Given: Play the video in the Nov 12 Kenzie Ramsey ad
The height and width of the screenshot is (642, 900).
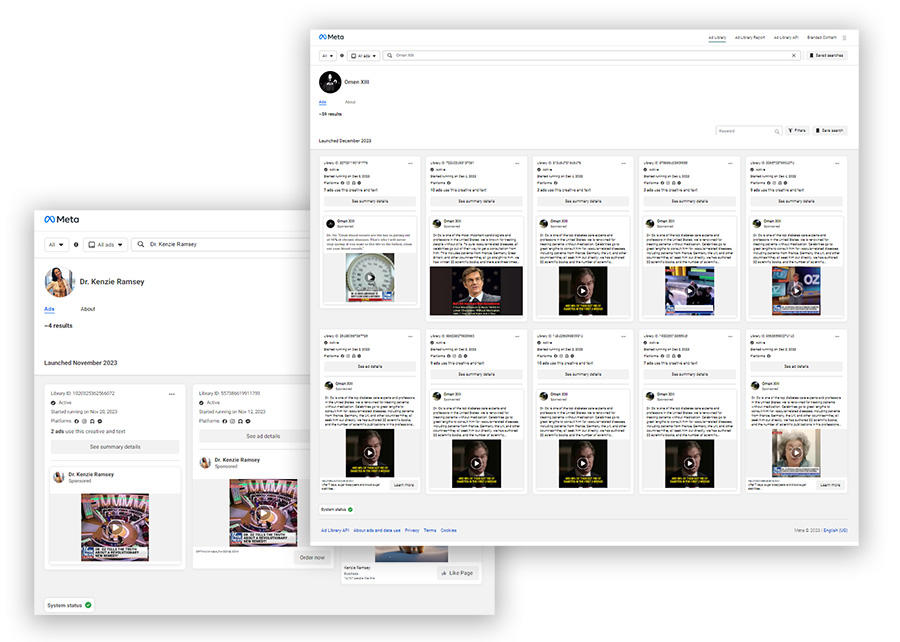Looking at the screenshot, I should pyautogui.click(x=263, y=513).
